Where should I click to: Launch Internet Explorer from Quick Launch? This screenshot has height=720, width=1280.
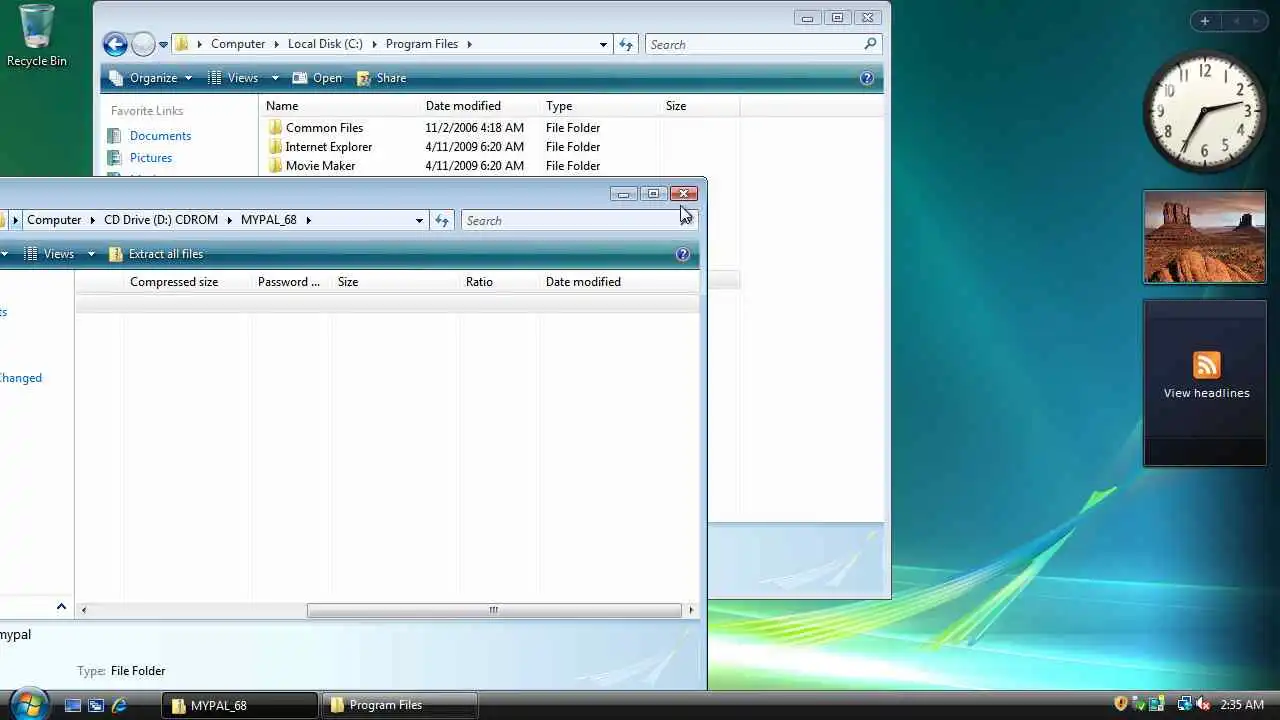coord(119,705)
